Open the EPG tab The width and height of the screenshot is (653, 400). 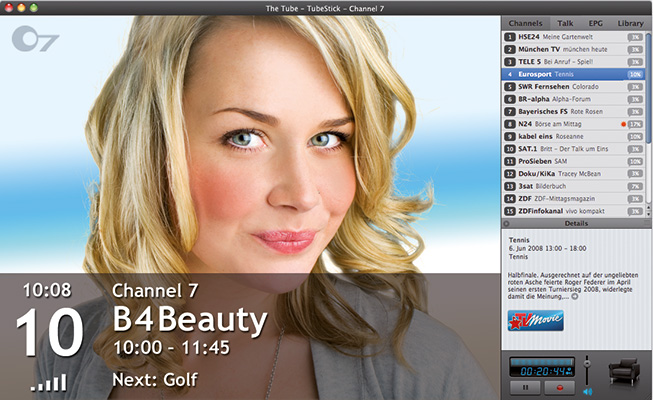point(596,23)
